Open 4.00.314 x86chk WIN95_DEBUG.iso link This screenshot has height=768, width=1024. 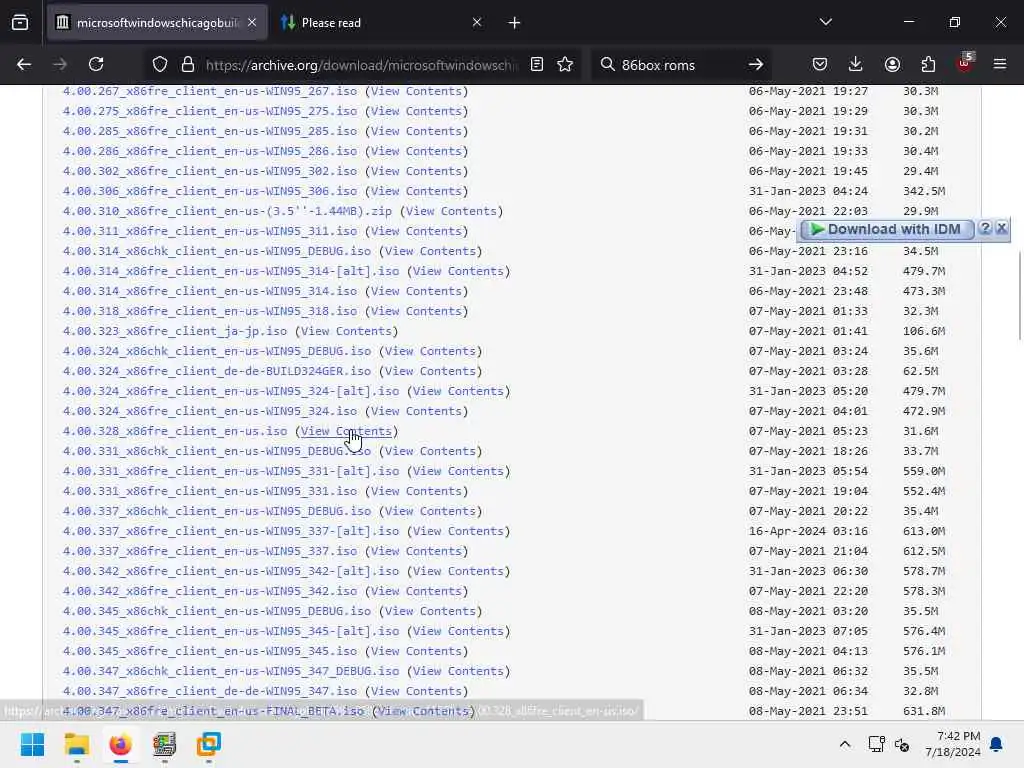pos(217,251)
